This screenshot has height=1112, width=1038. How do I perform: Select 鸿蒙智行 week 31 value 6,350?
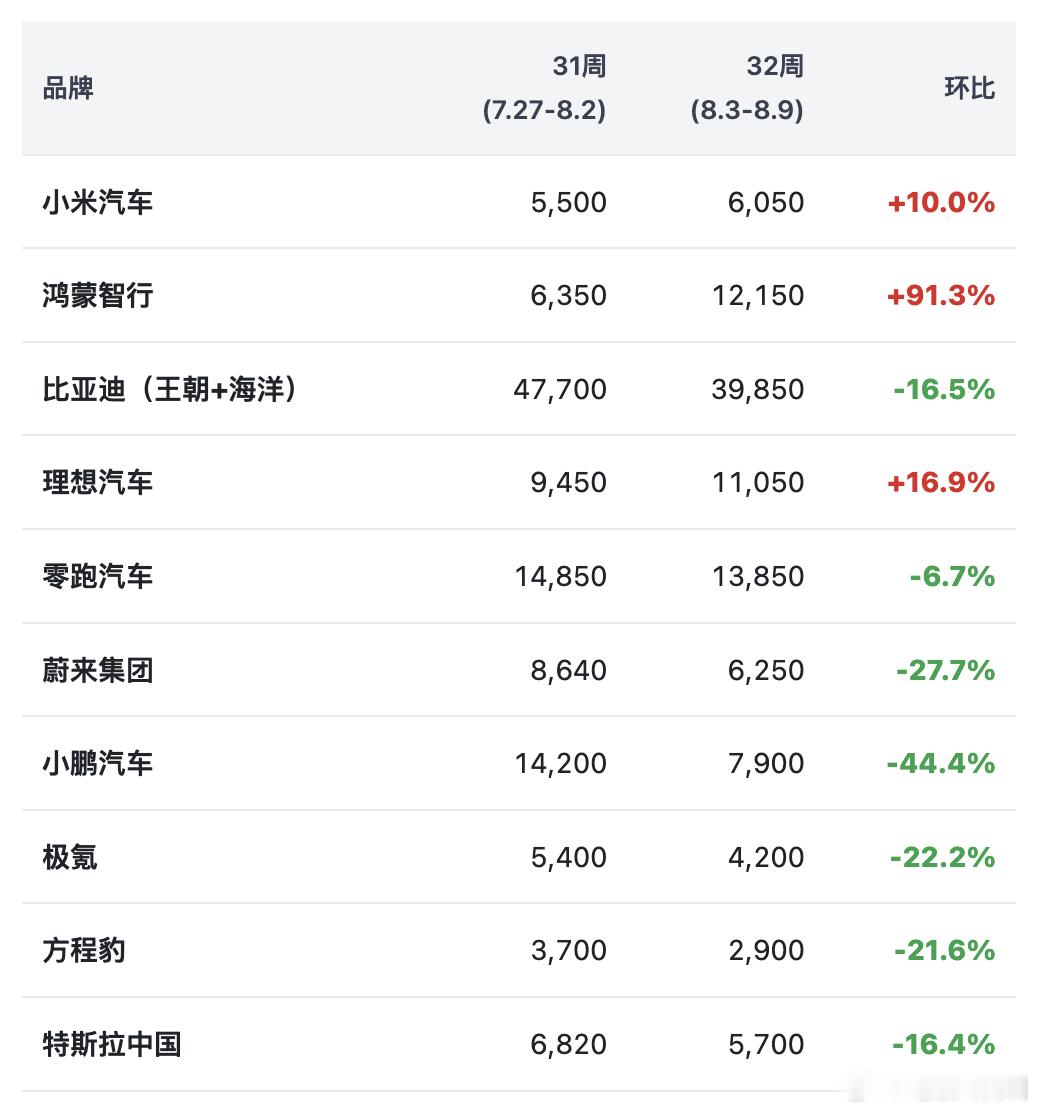coord(569,296)
